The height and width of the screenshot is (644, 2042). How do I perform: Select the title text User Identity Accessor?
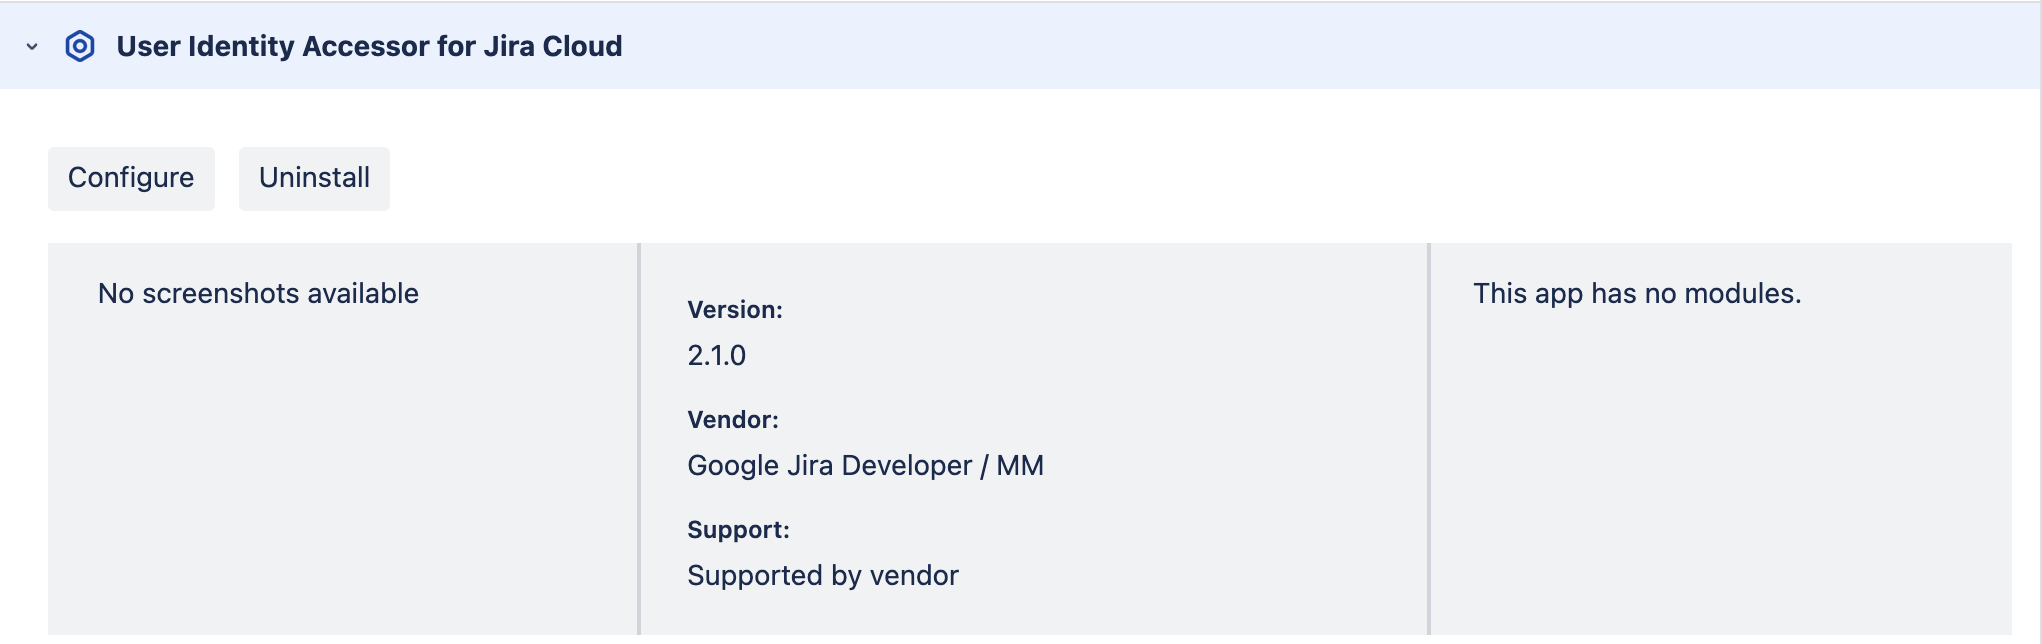pos(369,46)
